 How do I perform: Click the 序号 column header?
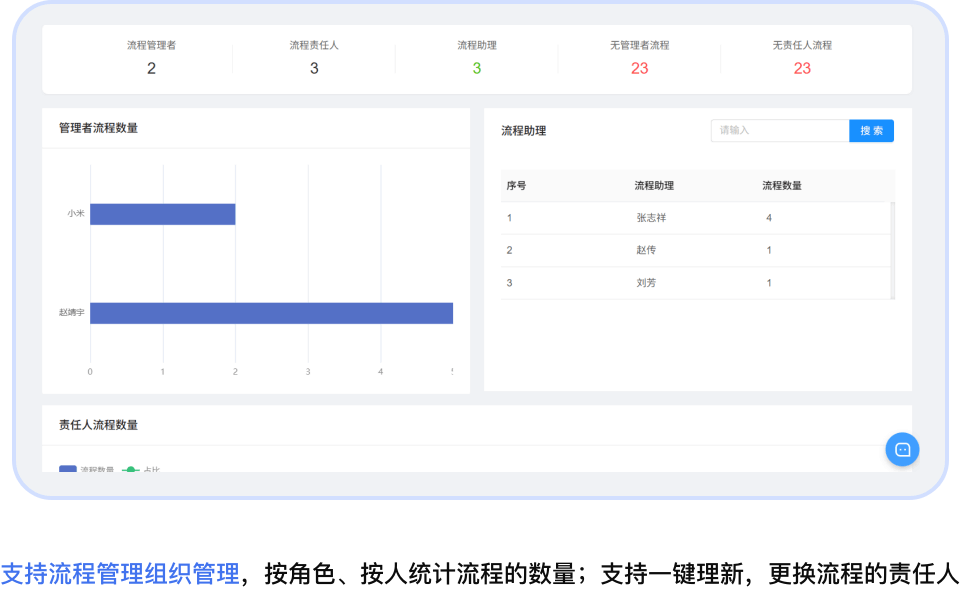(x=516, y=186)
